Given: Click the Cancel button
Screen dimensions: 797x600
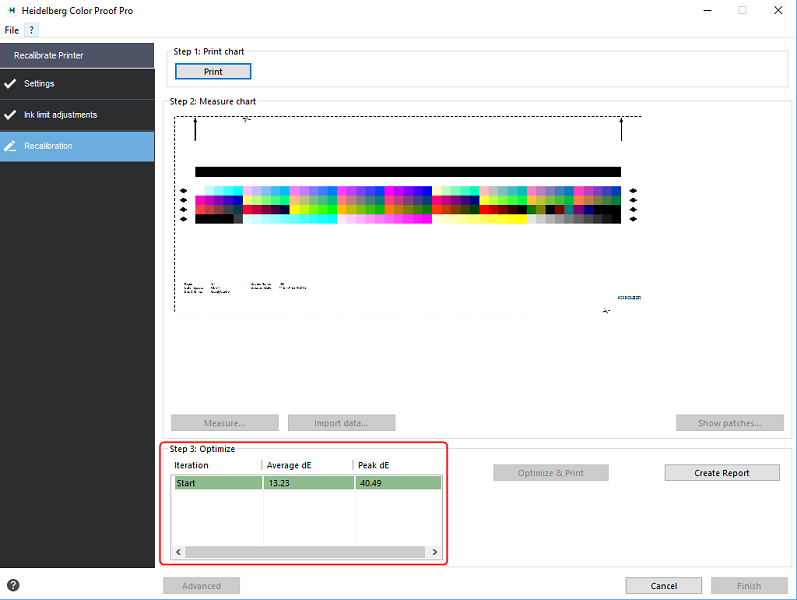Looking at the screenshot, I should click(663, 586).
